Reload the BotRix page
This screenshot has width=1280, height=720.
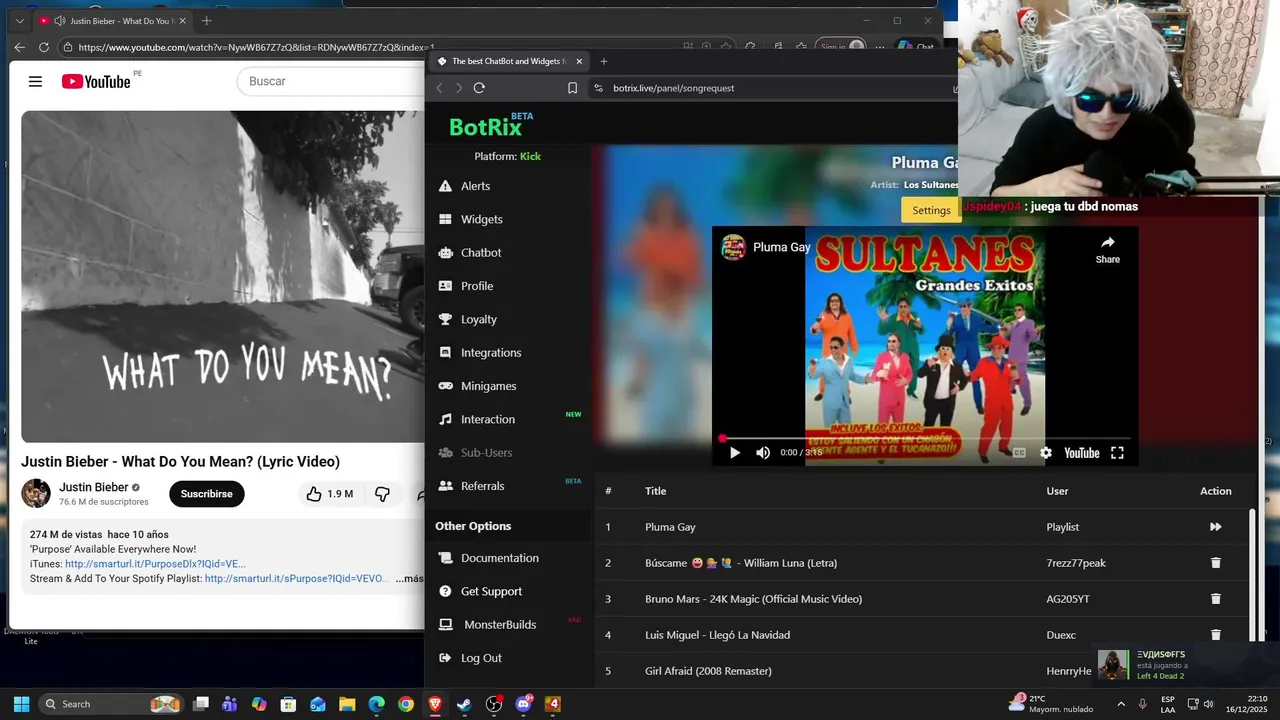tap(479, 88)
